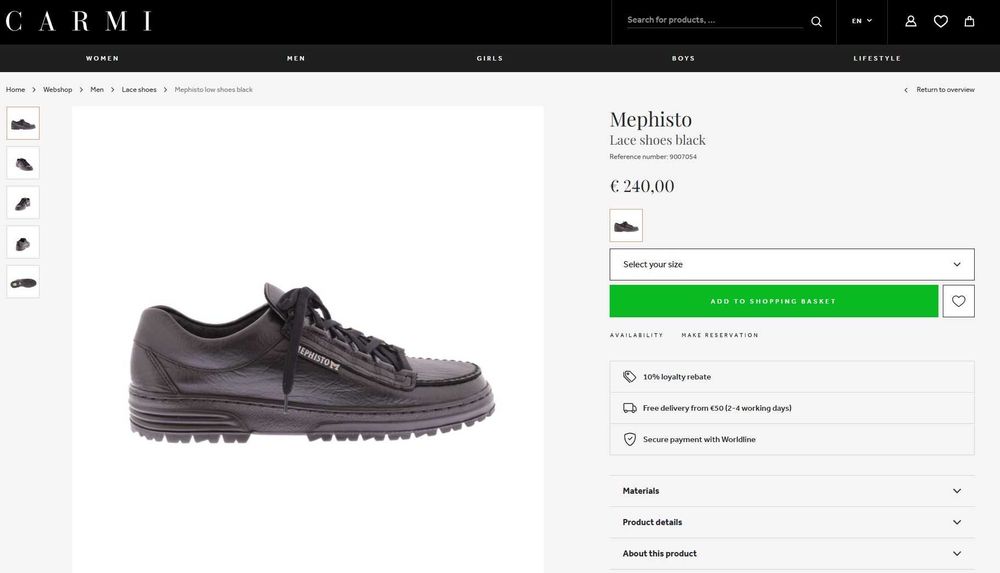Click Add to Shopping Basket button

click(773, 301)
